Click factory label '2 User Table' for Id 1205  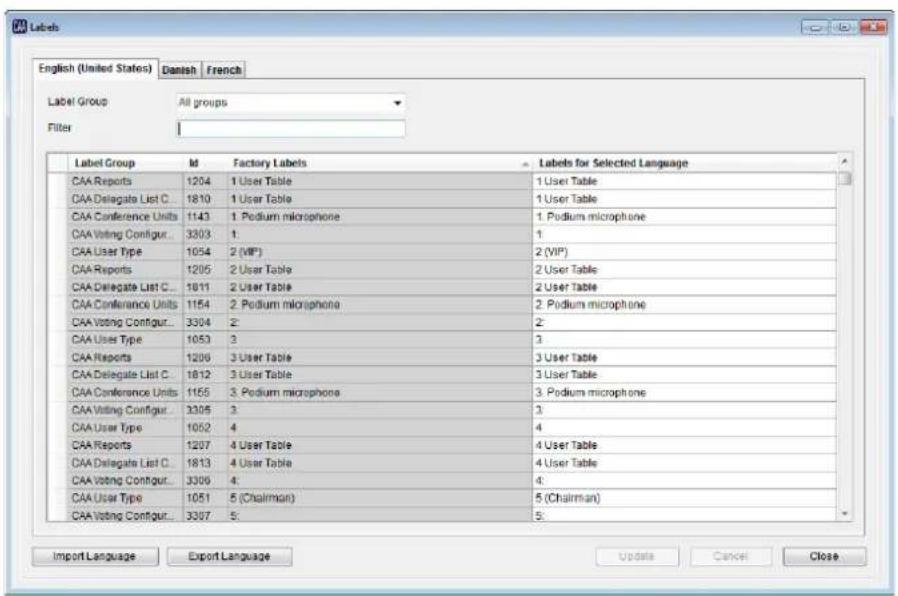[x=379, y=269]
